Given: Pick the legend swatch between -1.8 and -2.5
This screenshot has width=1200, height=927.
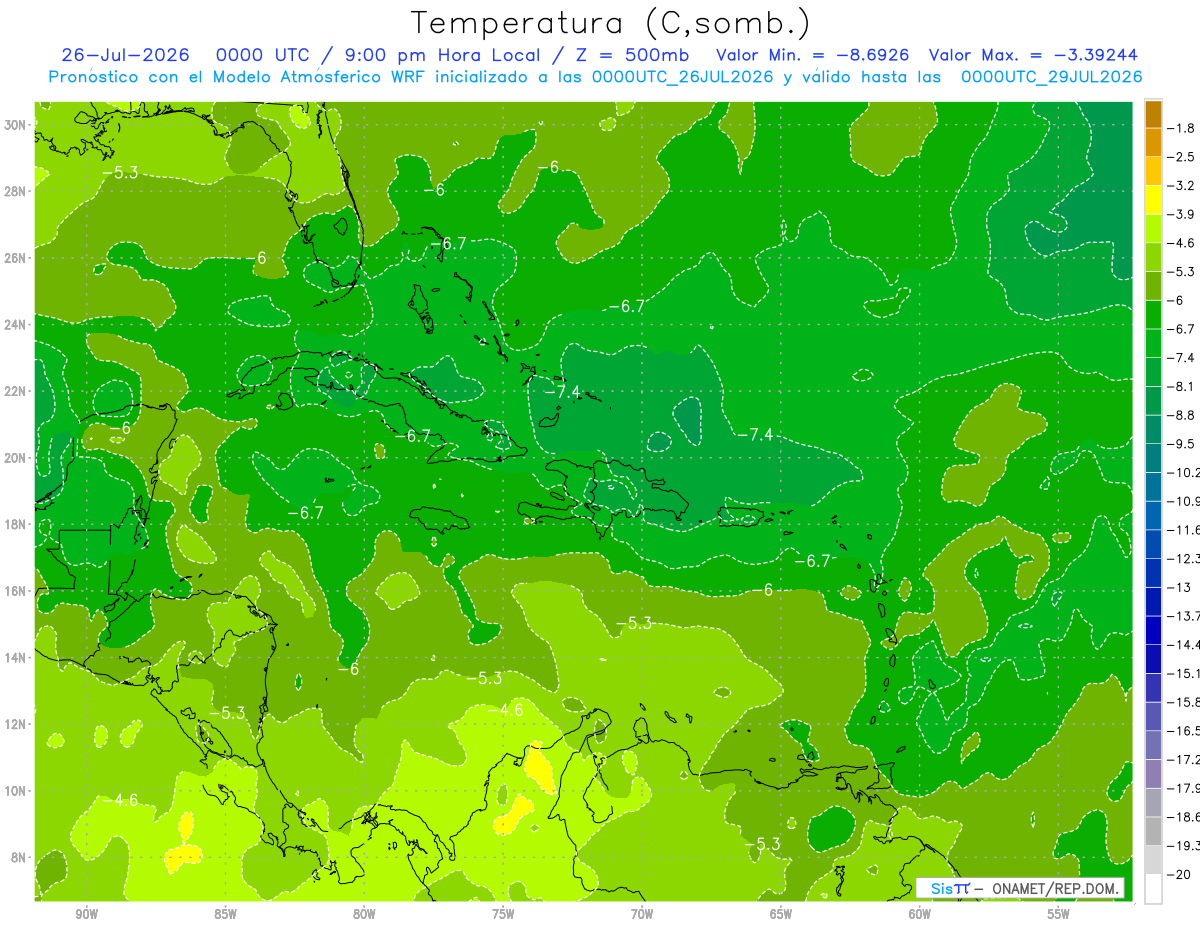Looking at the screenshot, I should [x=1153, y=142].
